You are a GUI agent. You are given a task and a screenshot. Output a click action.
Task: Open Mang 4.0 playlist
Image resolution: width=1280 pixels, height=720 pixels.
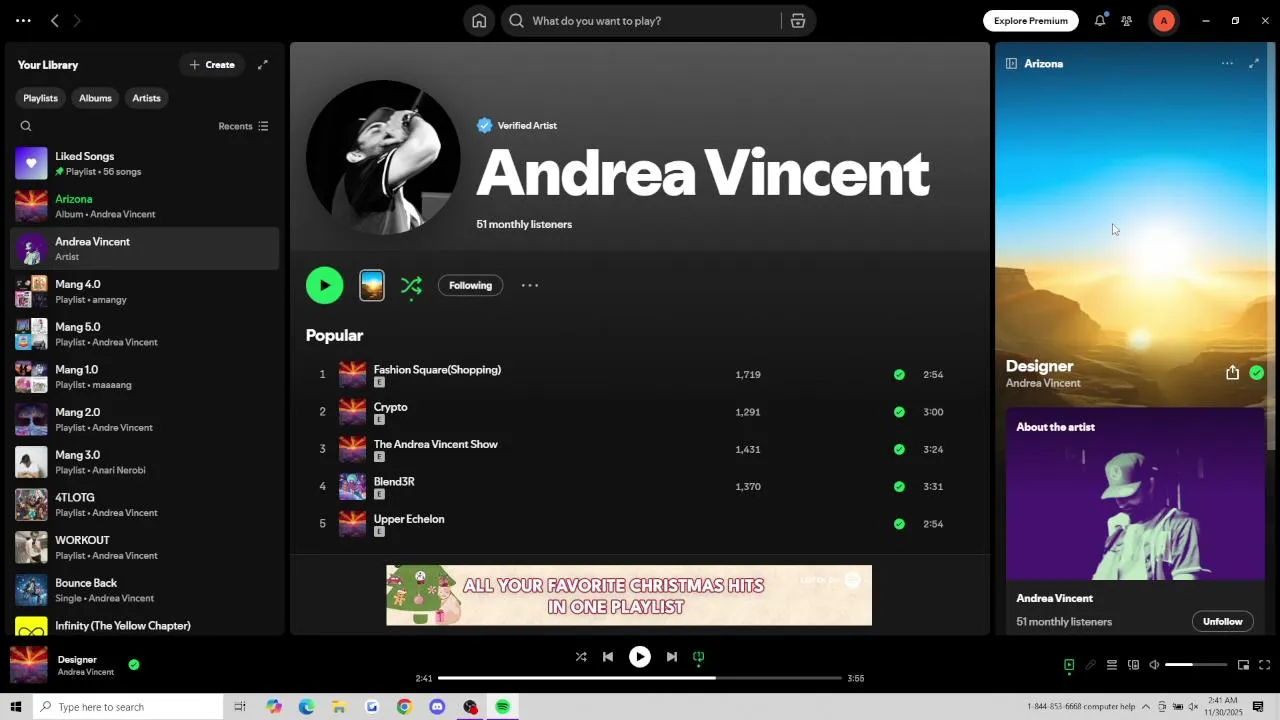145,291
